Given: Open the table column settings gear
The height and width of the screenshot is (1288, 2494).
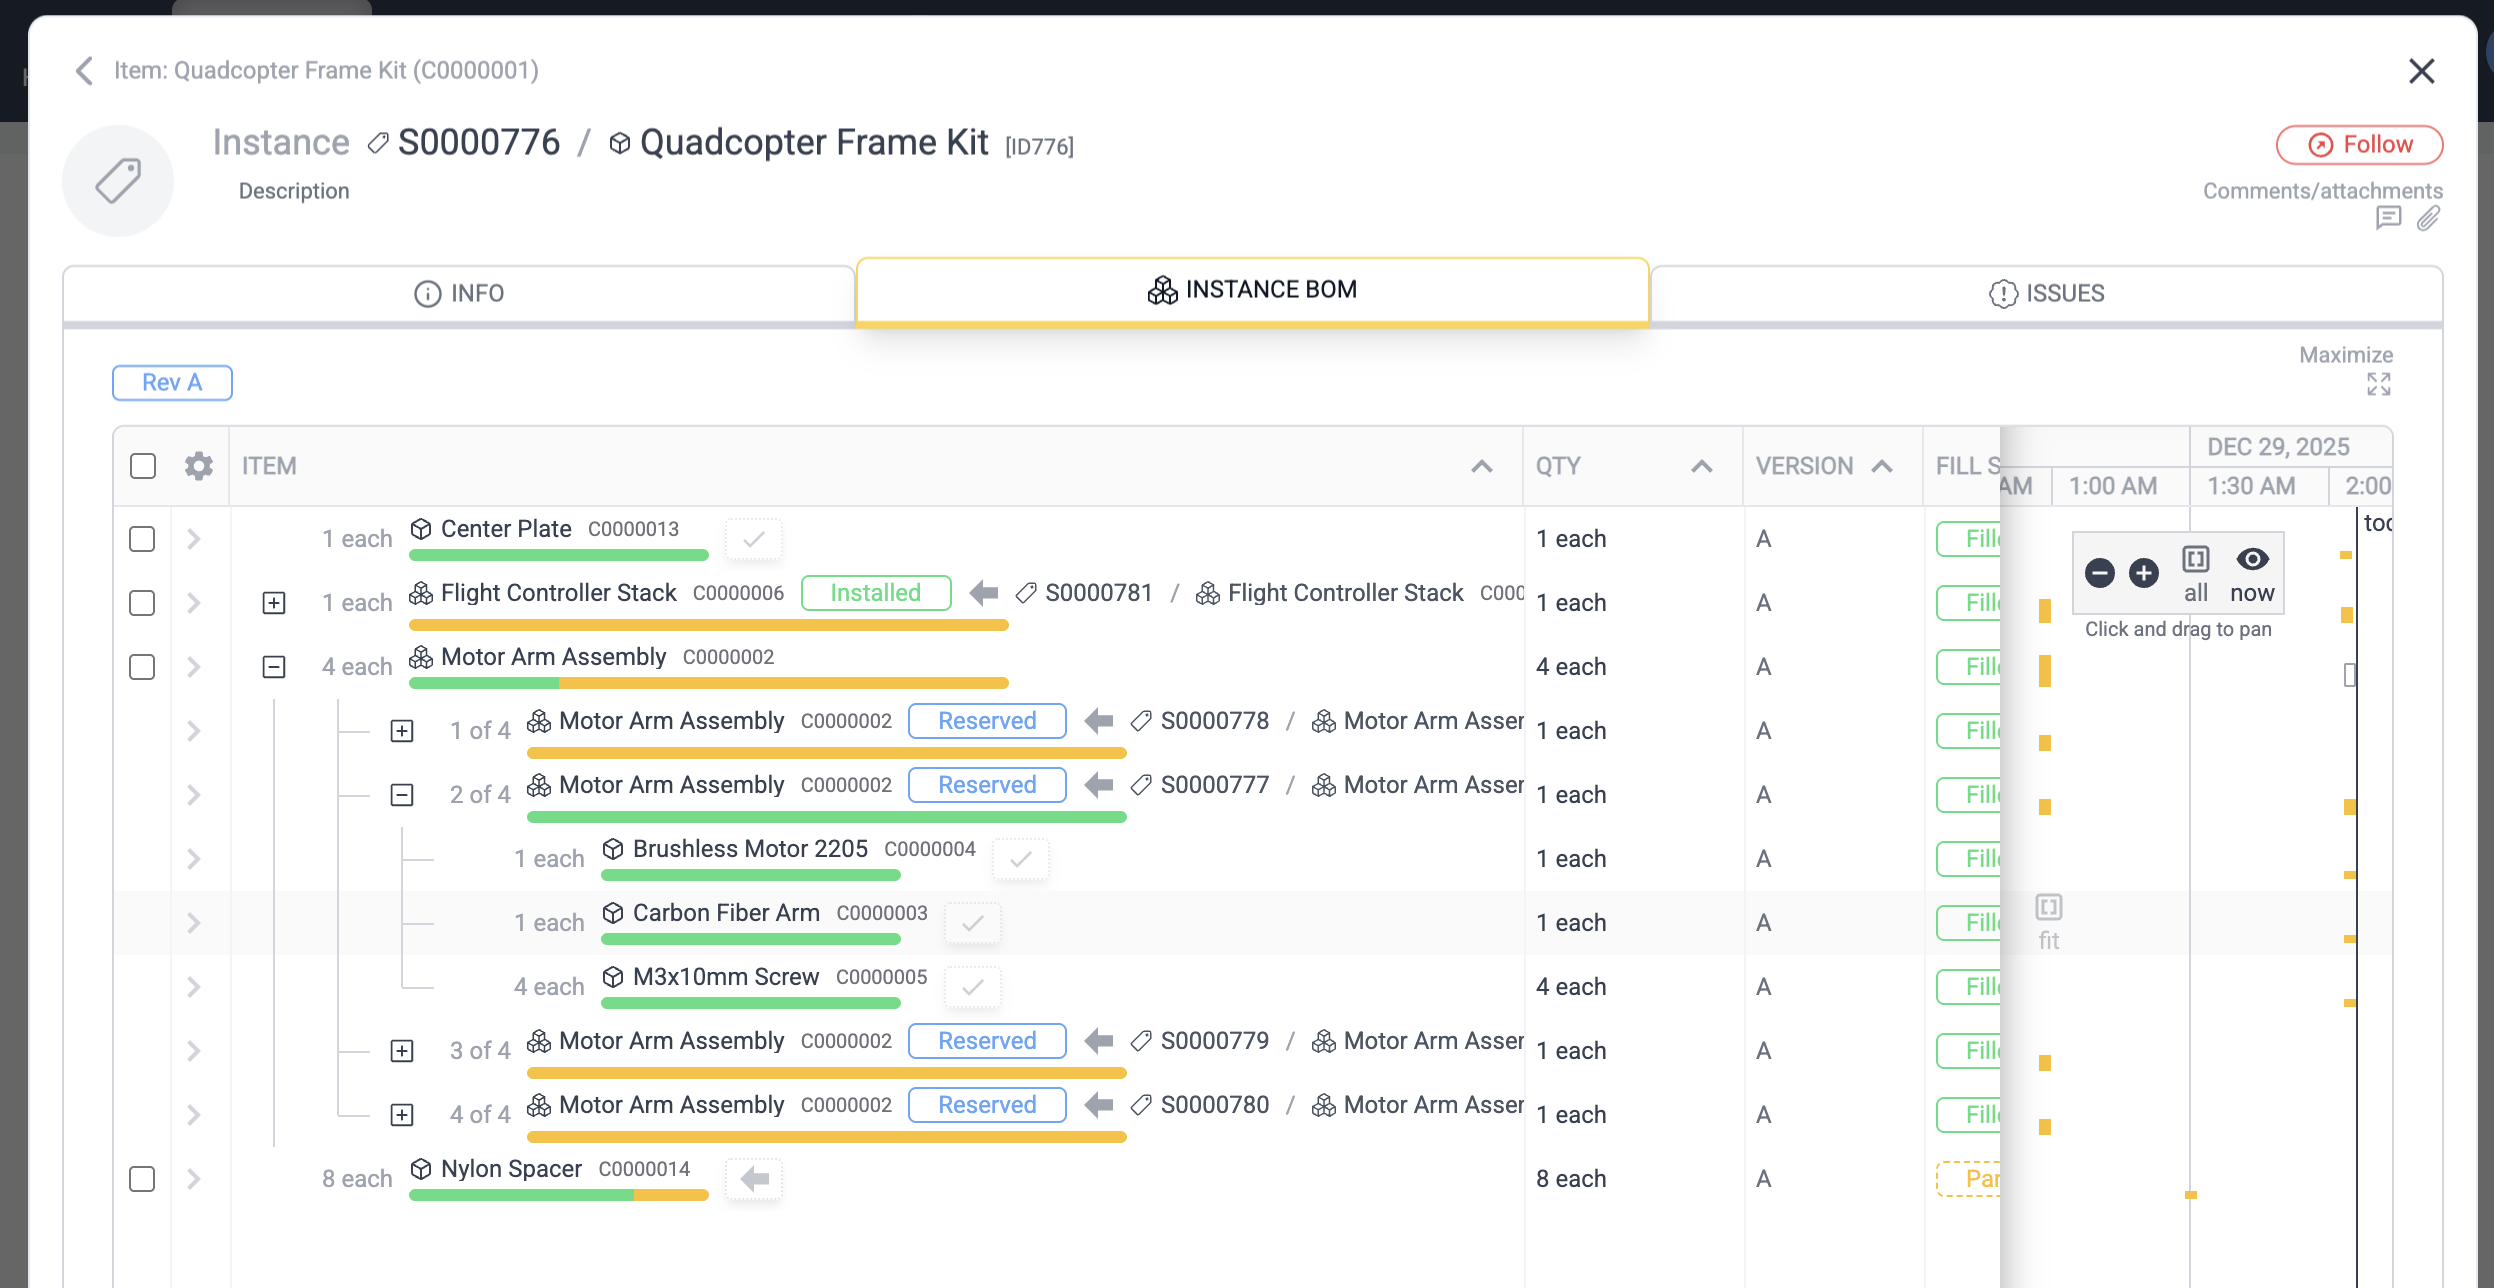Looking at the screenshot, I should click(x=199, y=466).
